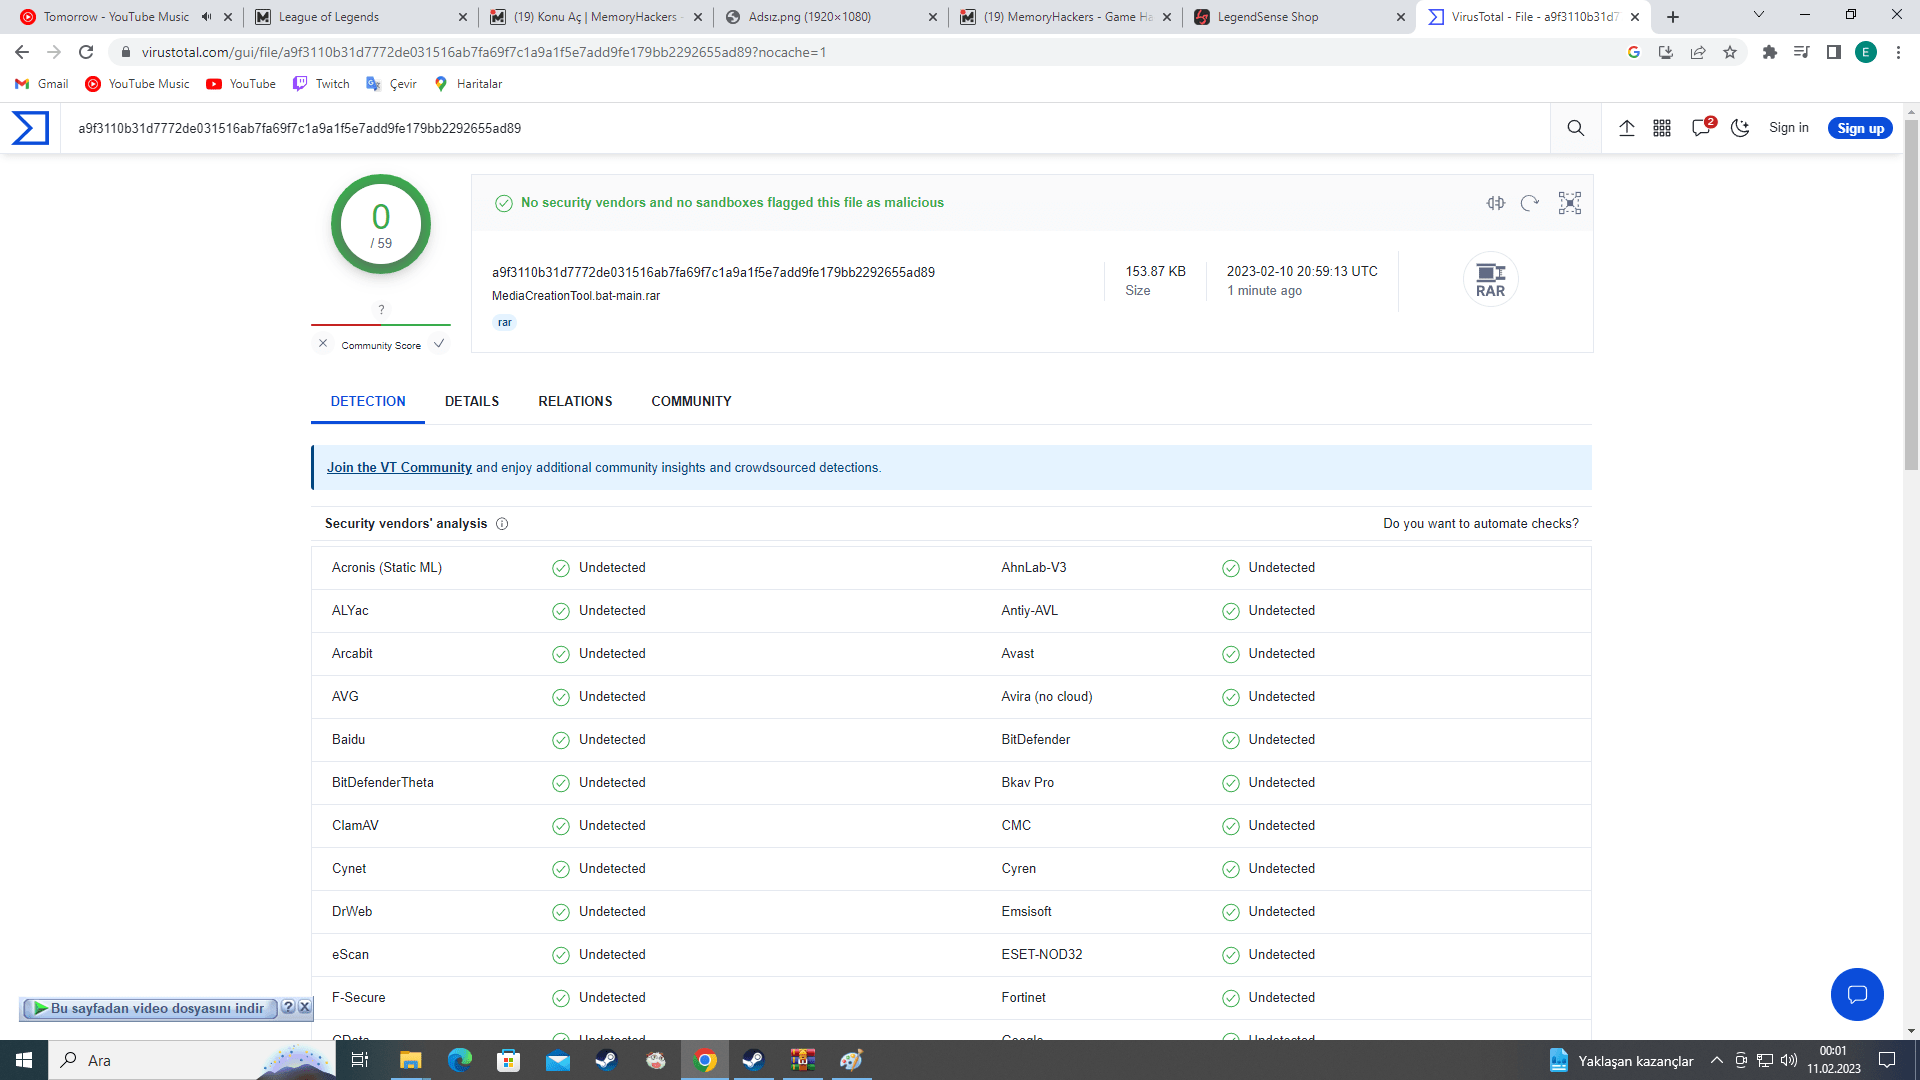This screenshot has width=1920, height=1080.
Task: Click the reanalyze file icon
Action: [x=1530, y=203]
